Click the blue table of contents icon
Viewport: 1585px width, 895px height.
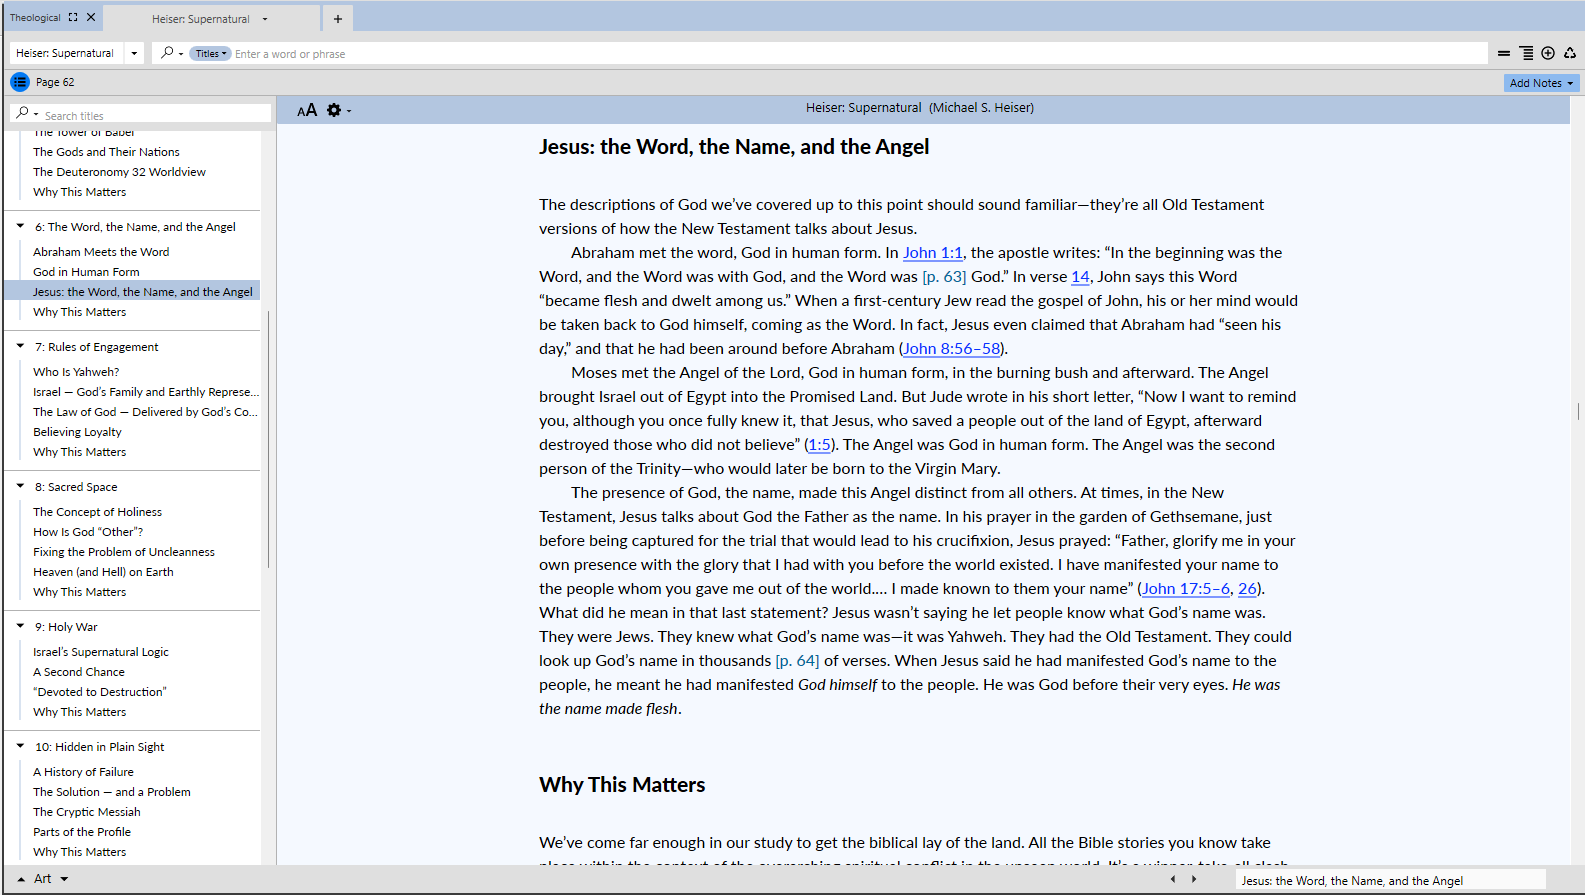(19, 82)
